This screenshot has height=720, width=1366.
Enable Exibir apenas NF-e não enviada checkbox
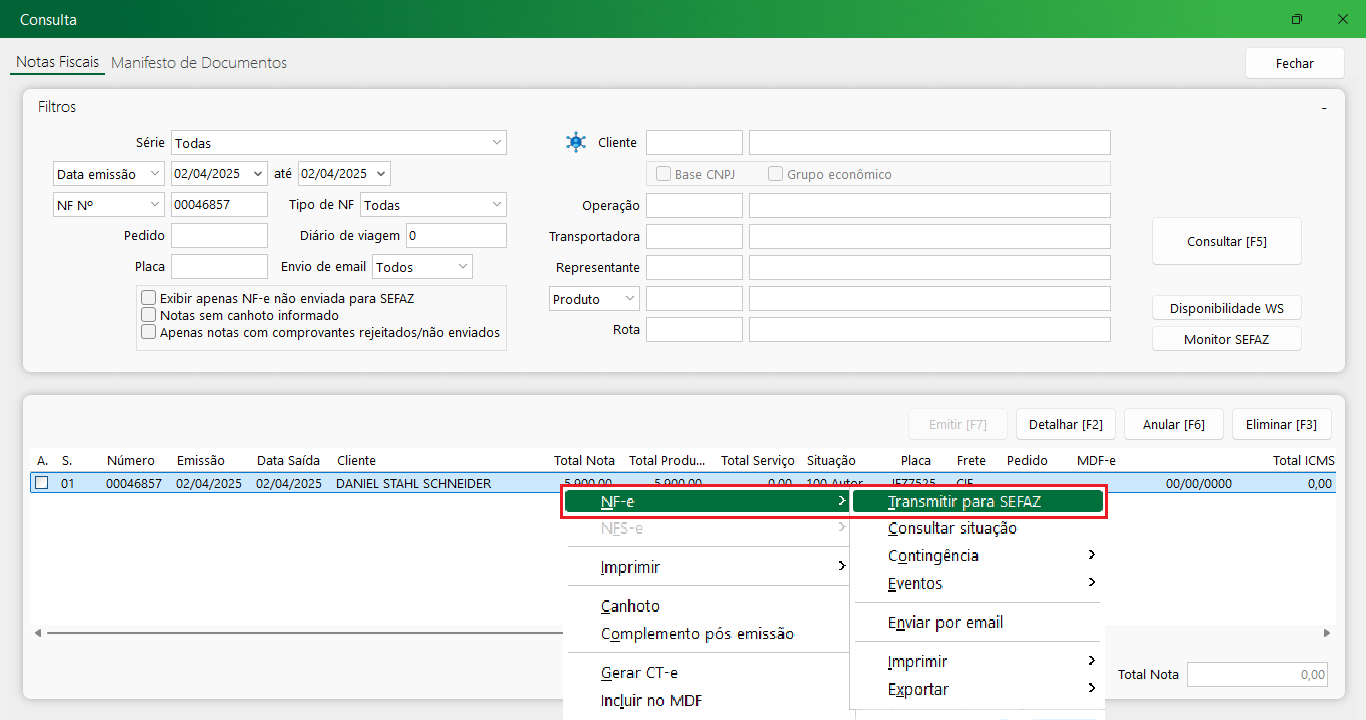[149, 298]
